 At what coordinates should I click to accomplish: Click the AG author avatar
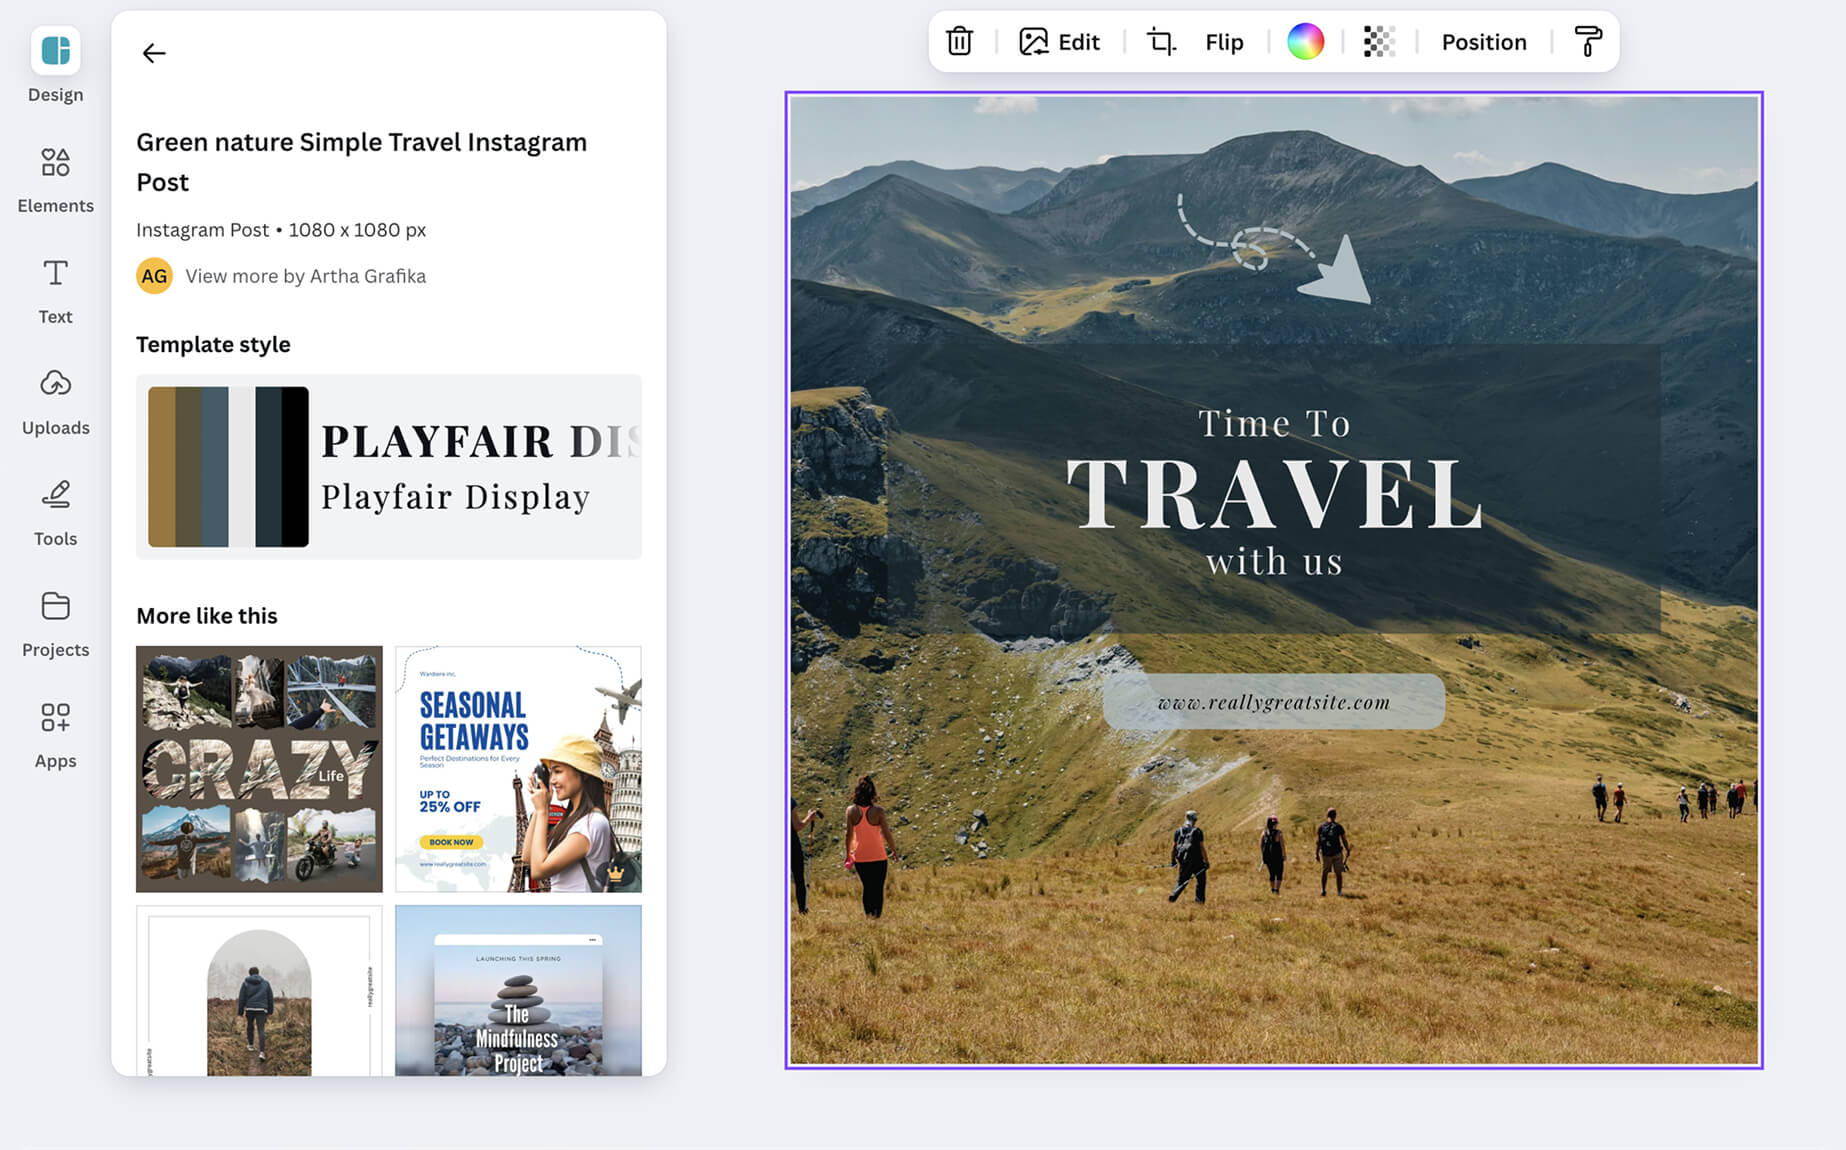(154, 276)
